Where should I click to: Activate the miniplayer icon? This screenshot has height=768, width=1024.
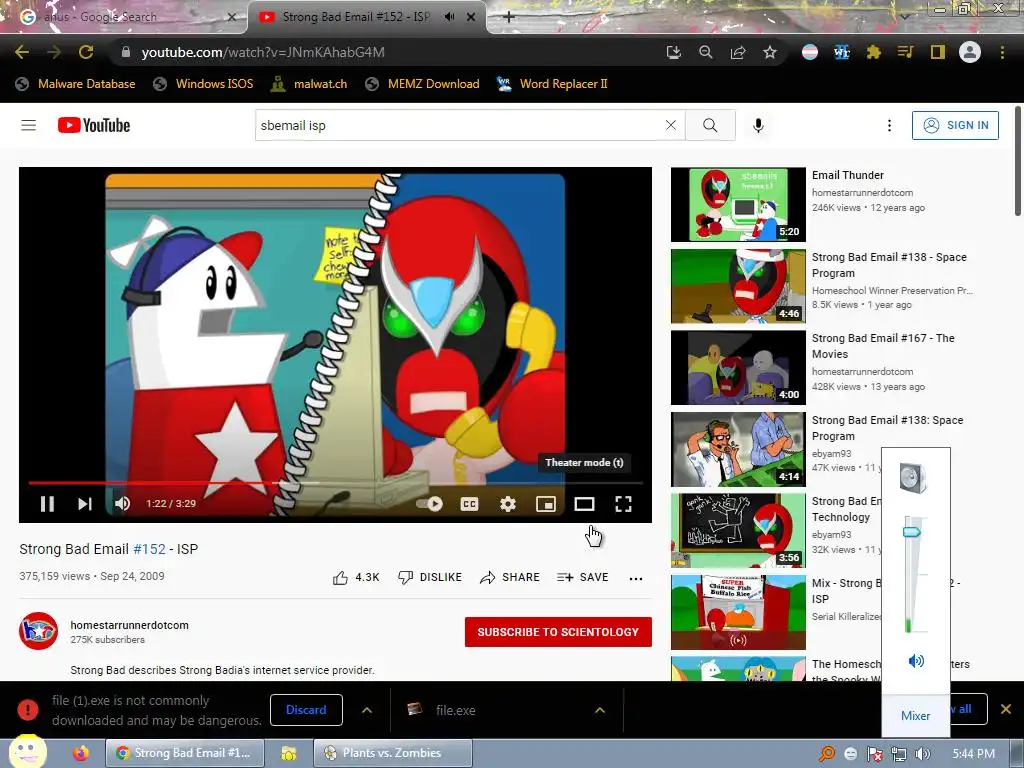546,504
